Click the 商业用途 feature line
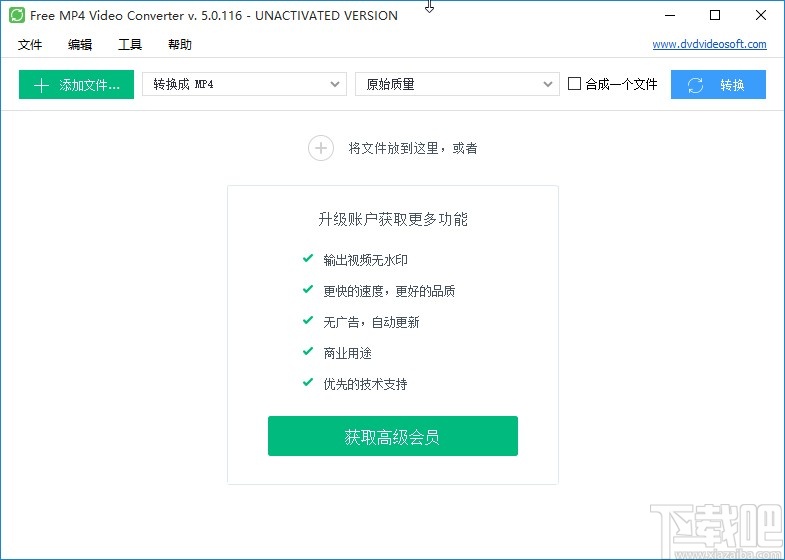 tap(347, 353)
